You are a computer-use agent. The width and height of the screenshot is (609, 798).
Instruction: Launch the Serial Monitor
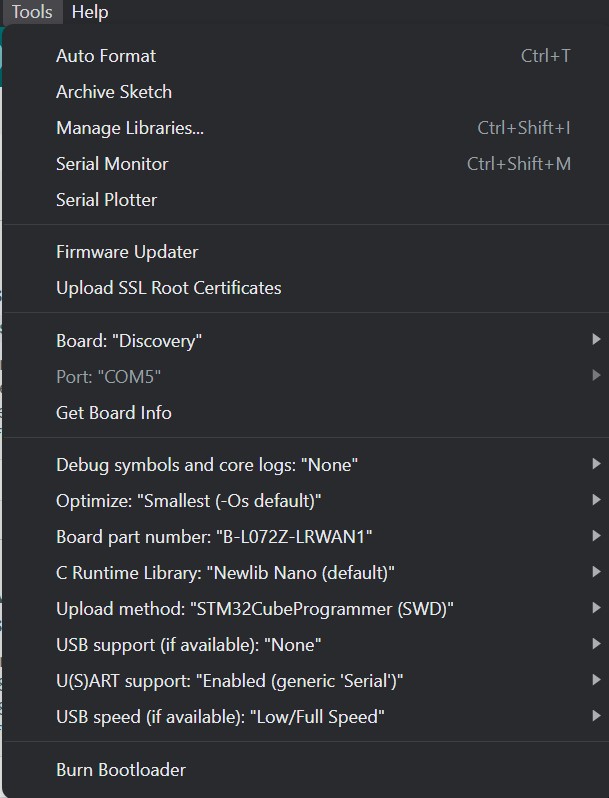(x=112, y=164)
